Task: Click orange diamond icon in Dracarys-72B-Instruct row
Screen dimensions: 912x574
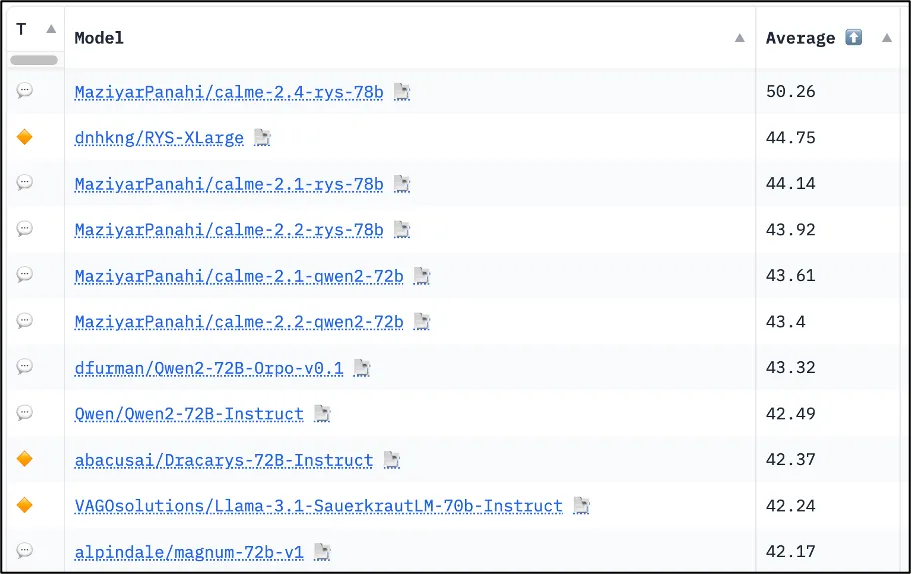Action: (x=24, y=459)
